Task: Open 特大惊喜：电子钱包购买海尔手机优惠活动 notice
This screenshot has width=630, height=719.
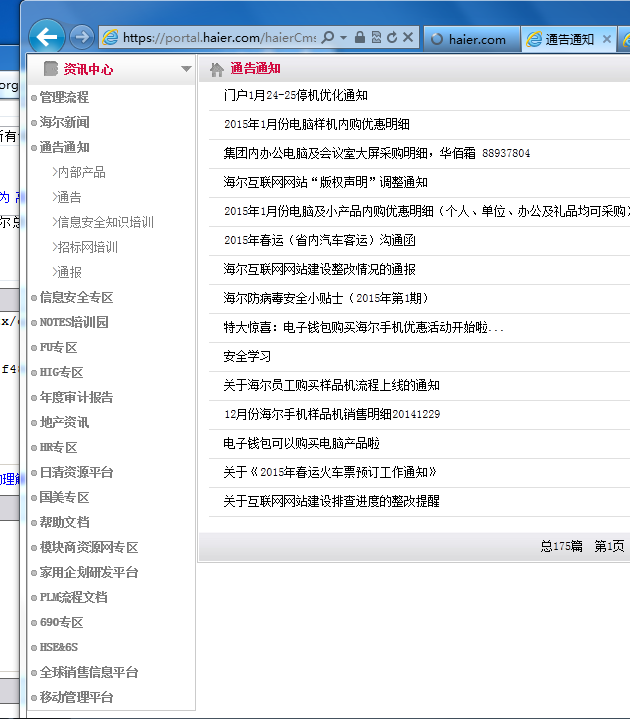Action: 364,327
